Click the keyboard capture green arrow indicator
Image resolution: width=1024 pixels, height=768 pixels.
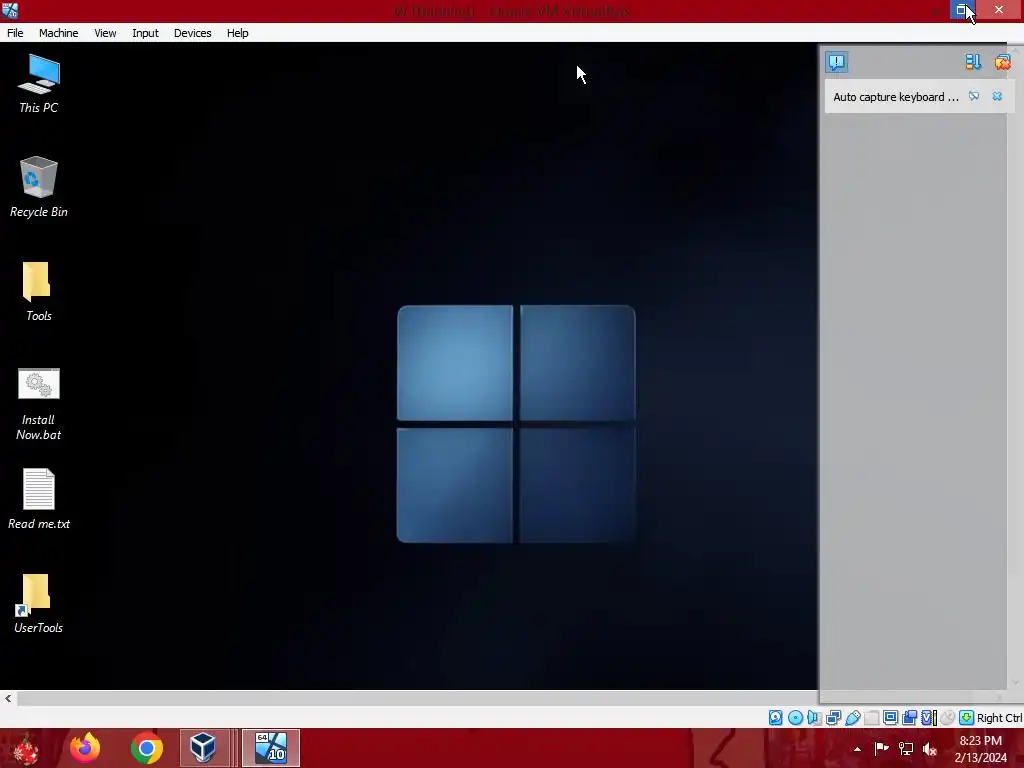click(967, 718)
